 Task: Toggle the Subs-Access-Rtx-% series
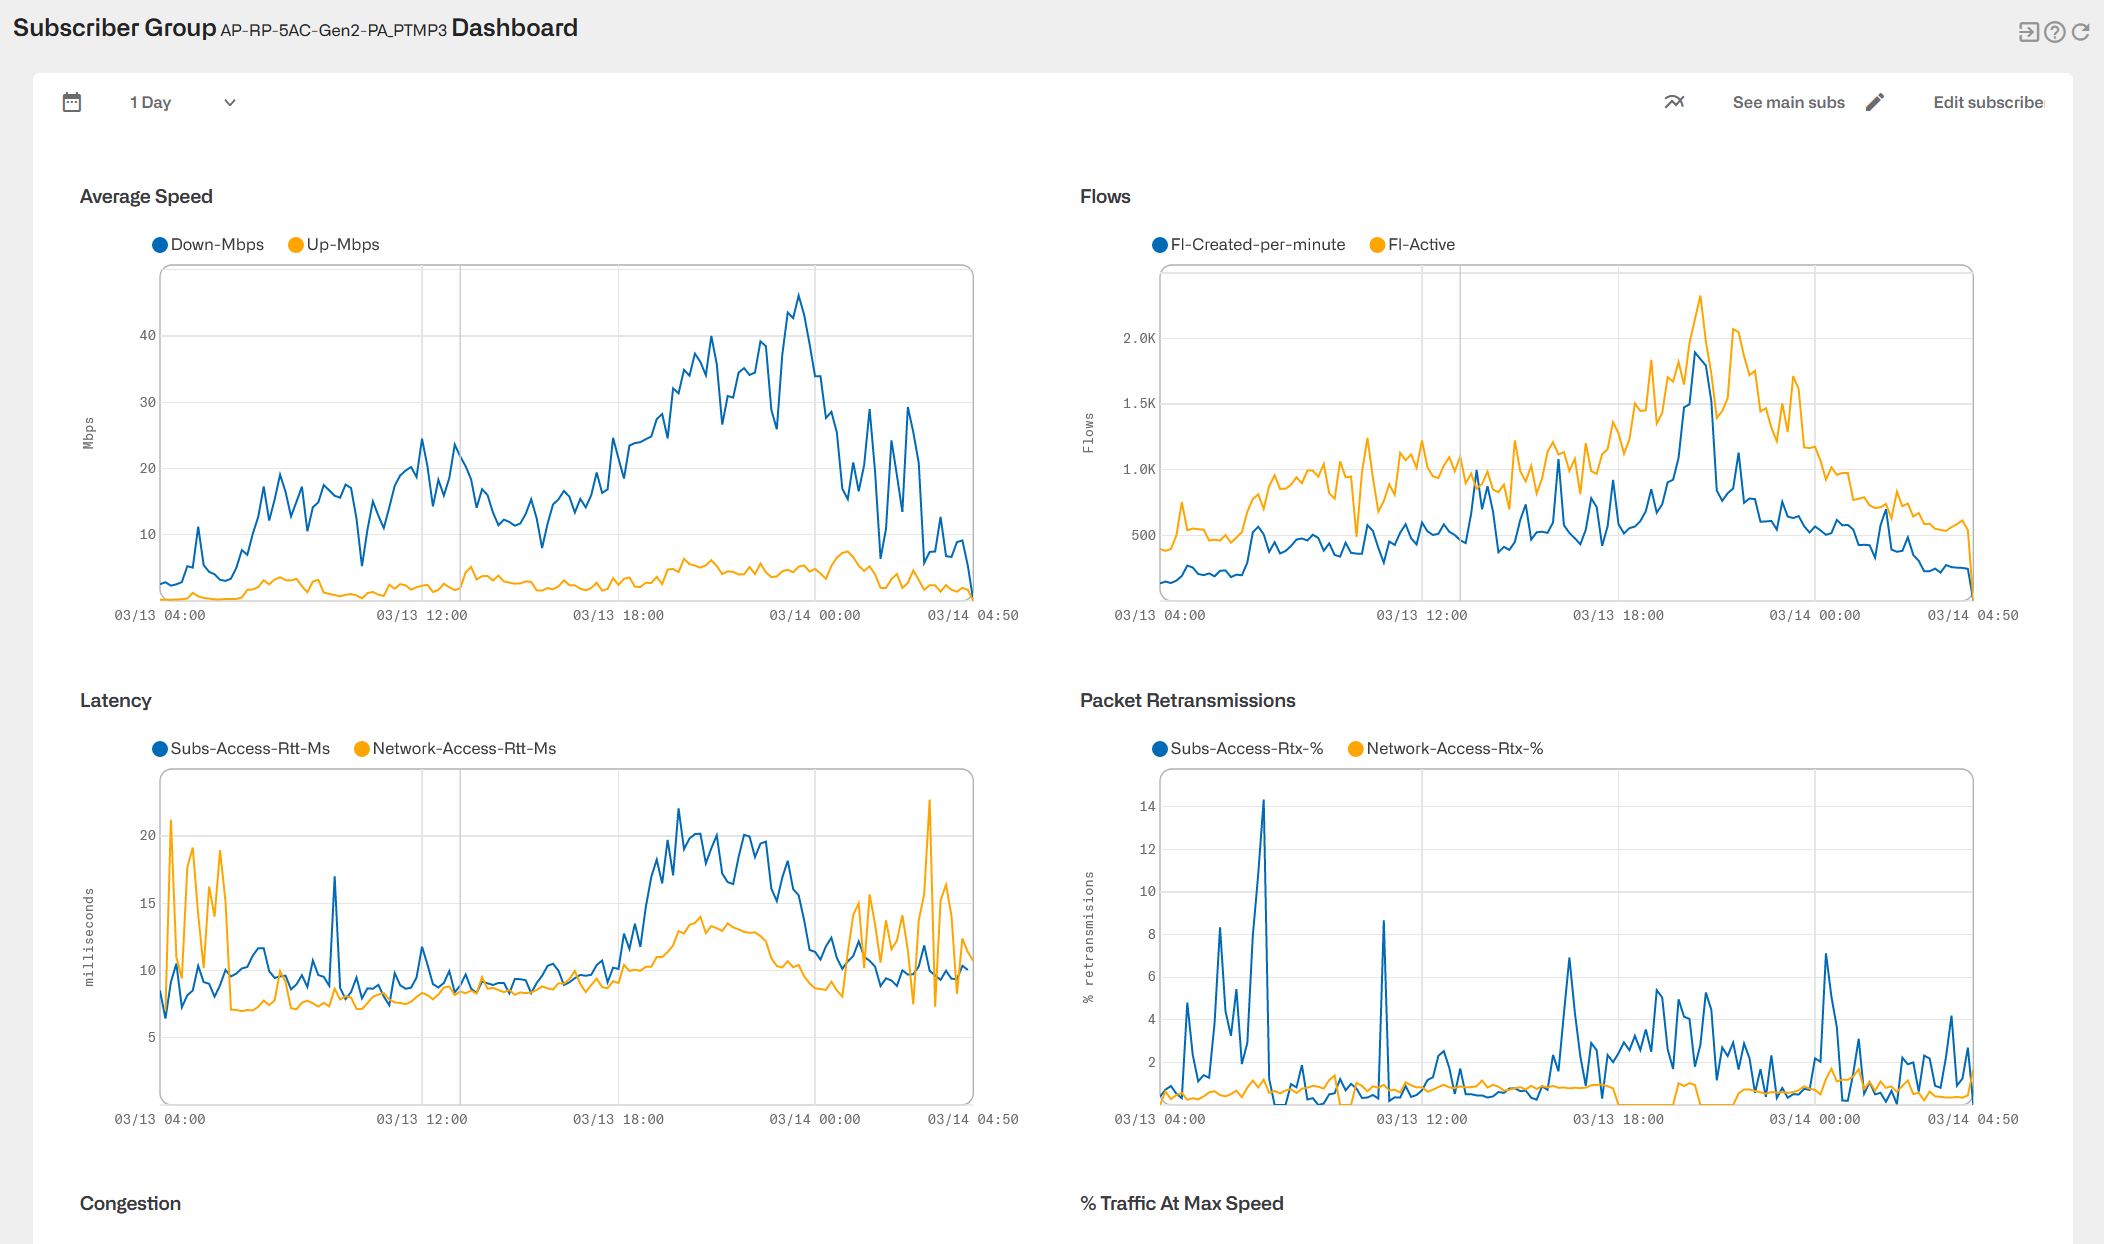[x=1240, y=748]
